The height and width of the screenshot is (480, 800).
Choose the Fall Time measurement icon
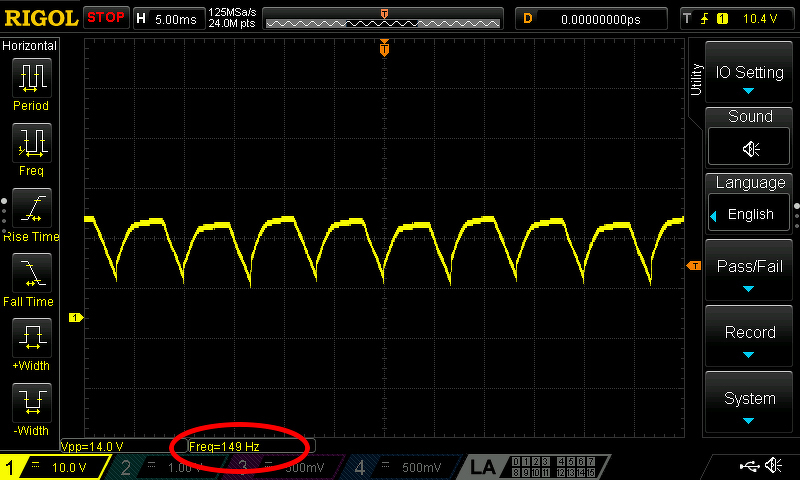(x=32, y=272)
